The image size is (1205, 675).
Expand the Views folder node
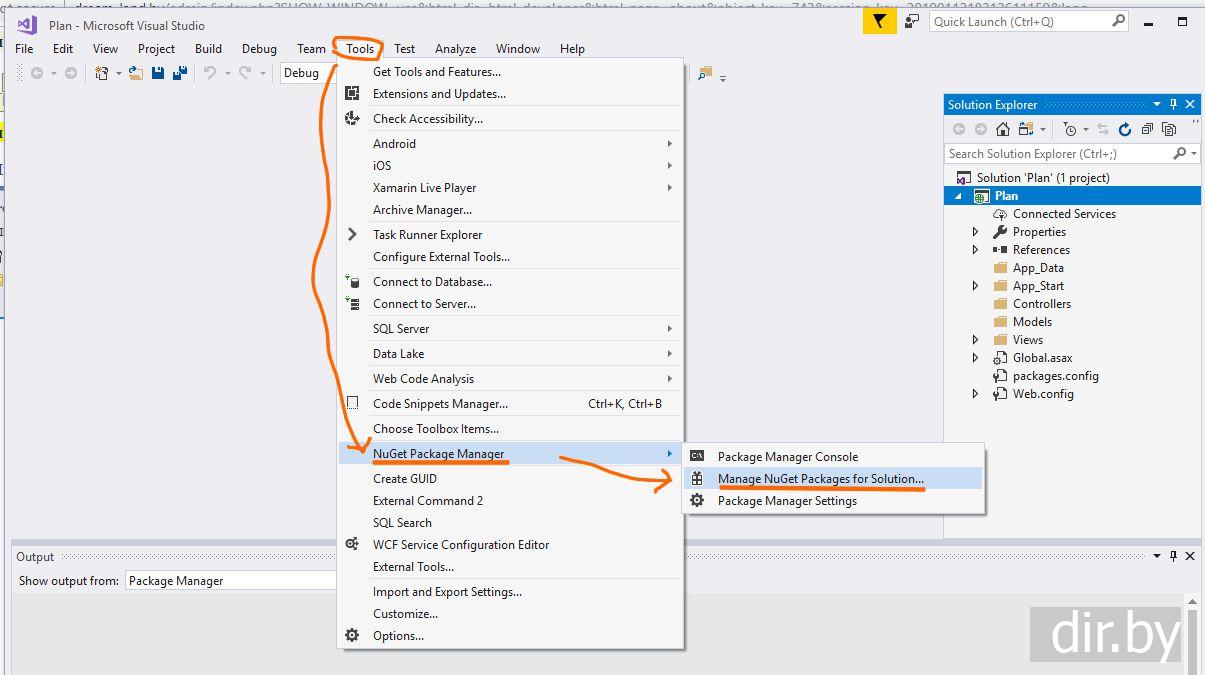coord(976,340)
